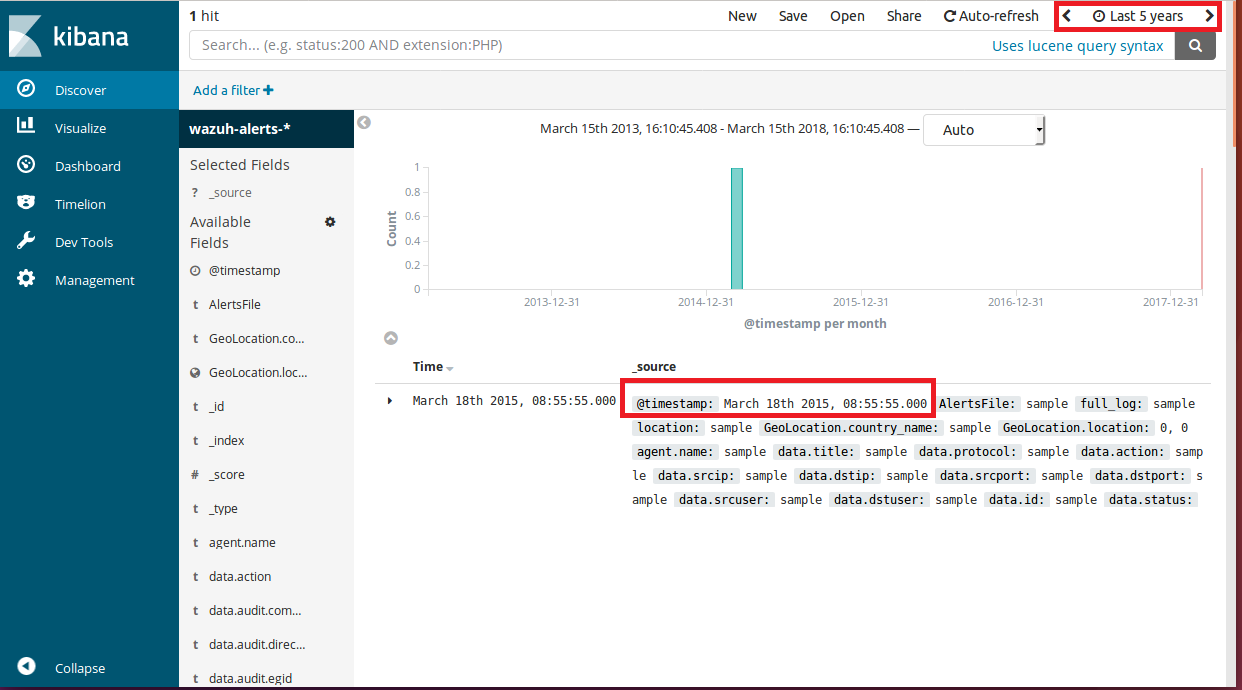
Task: Step time range forward with right chevron
Action: click(x=1209, y=16)
